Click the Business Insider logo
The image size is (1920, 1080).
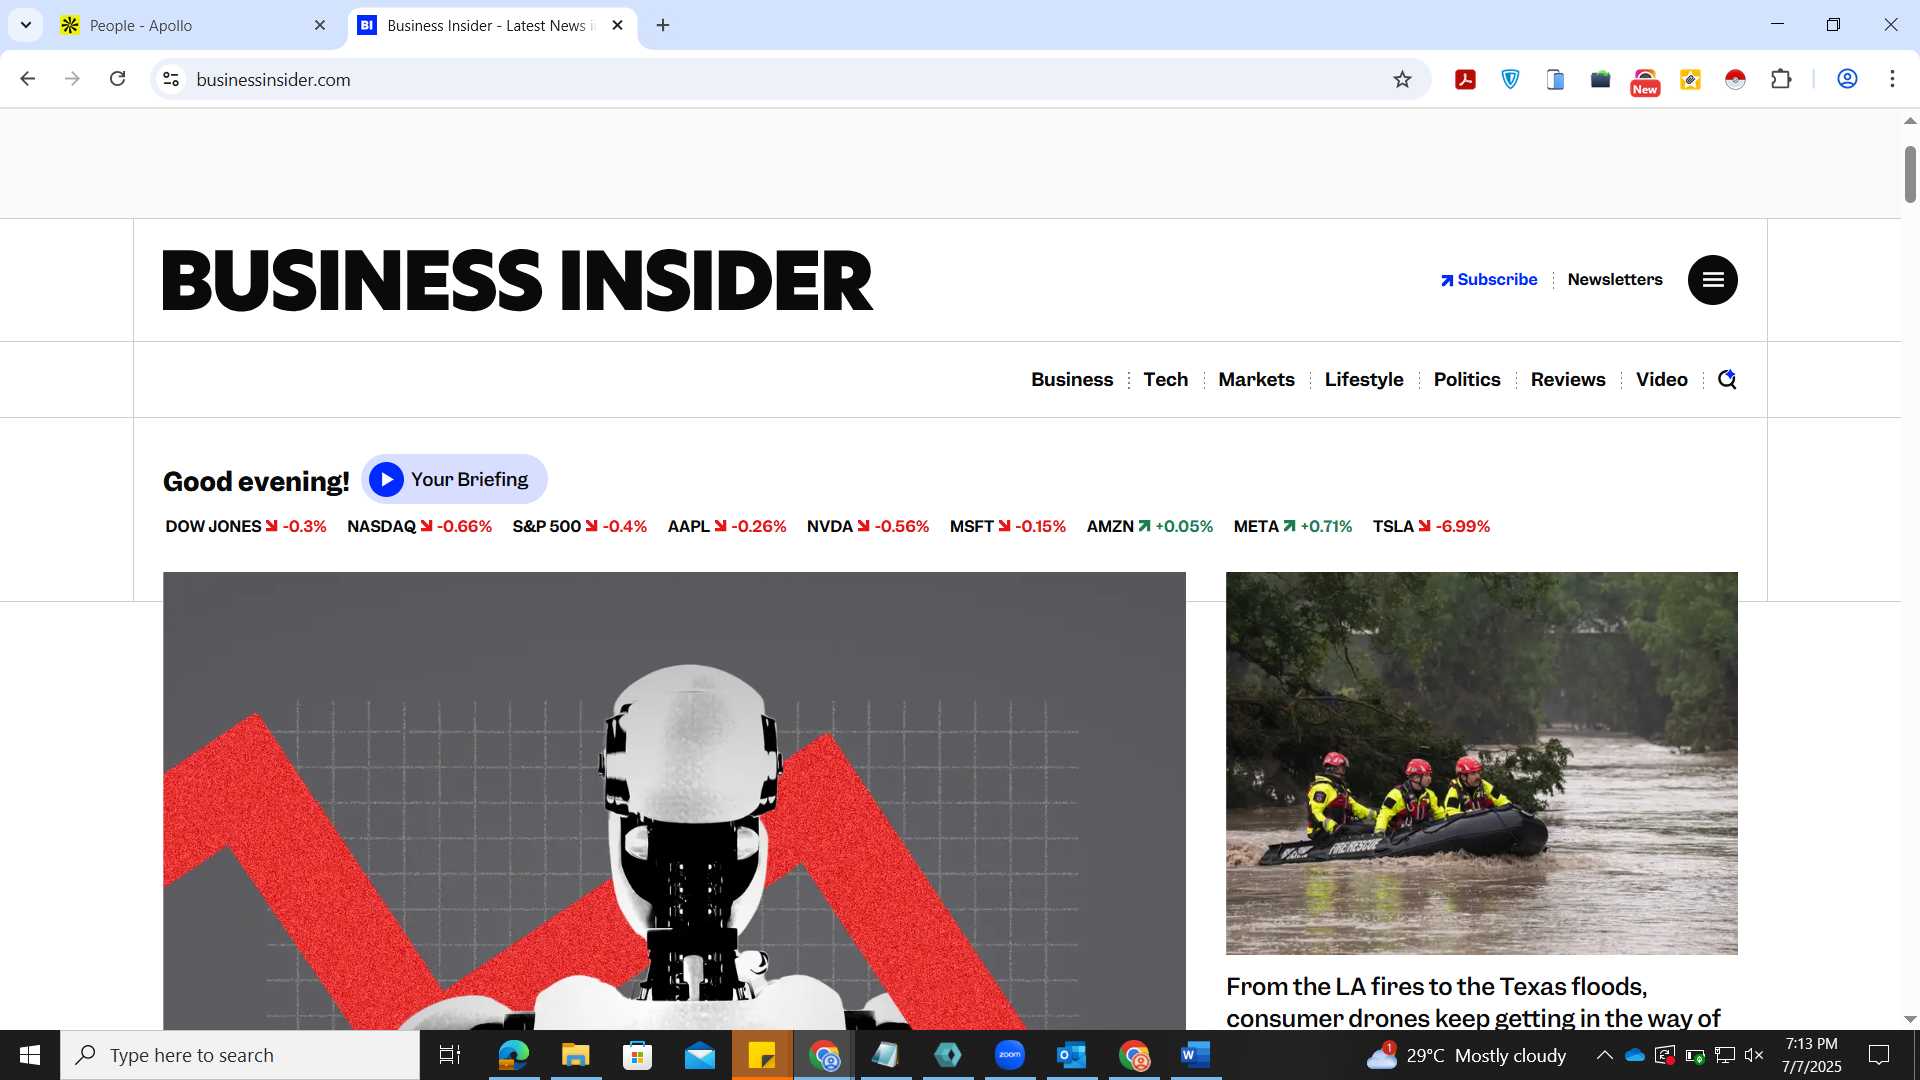518,281
